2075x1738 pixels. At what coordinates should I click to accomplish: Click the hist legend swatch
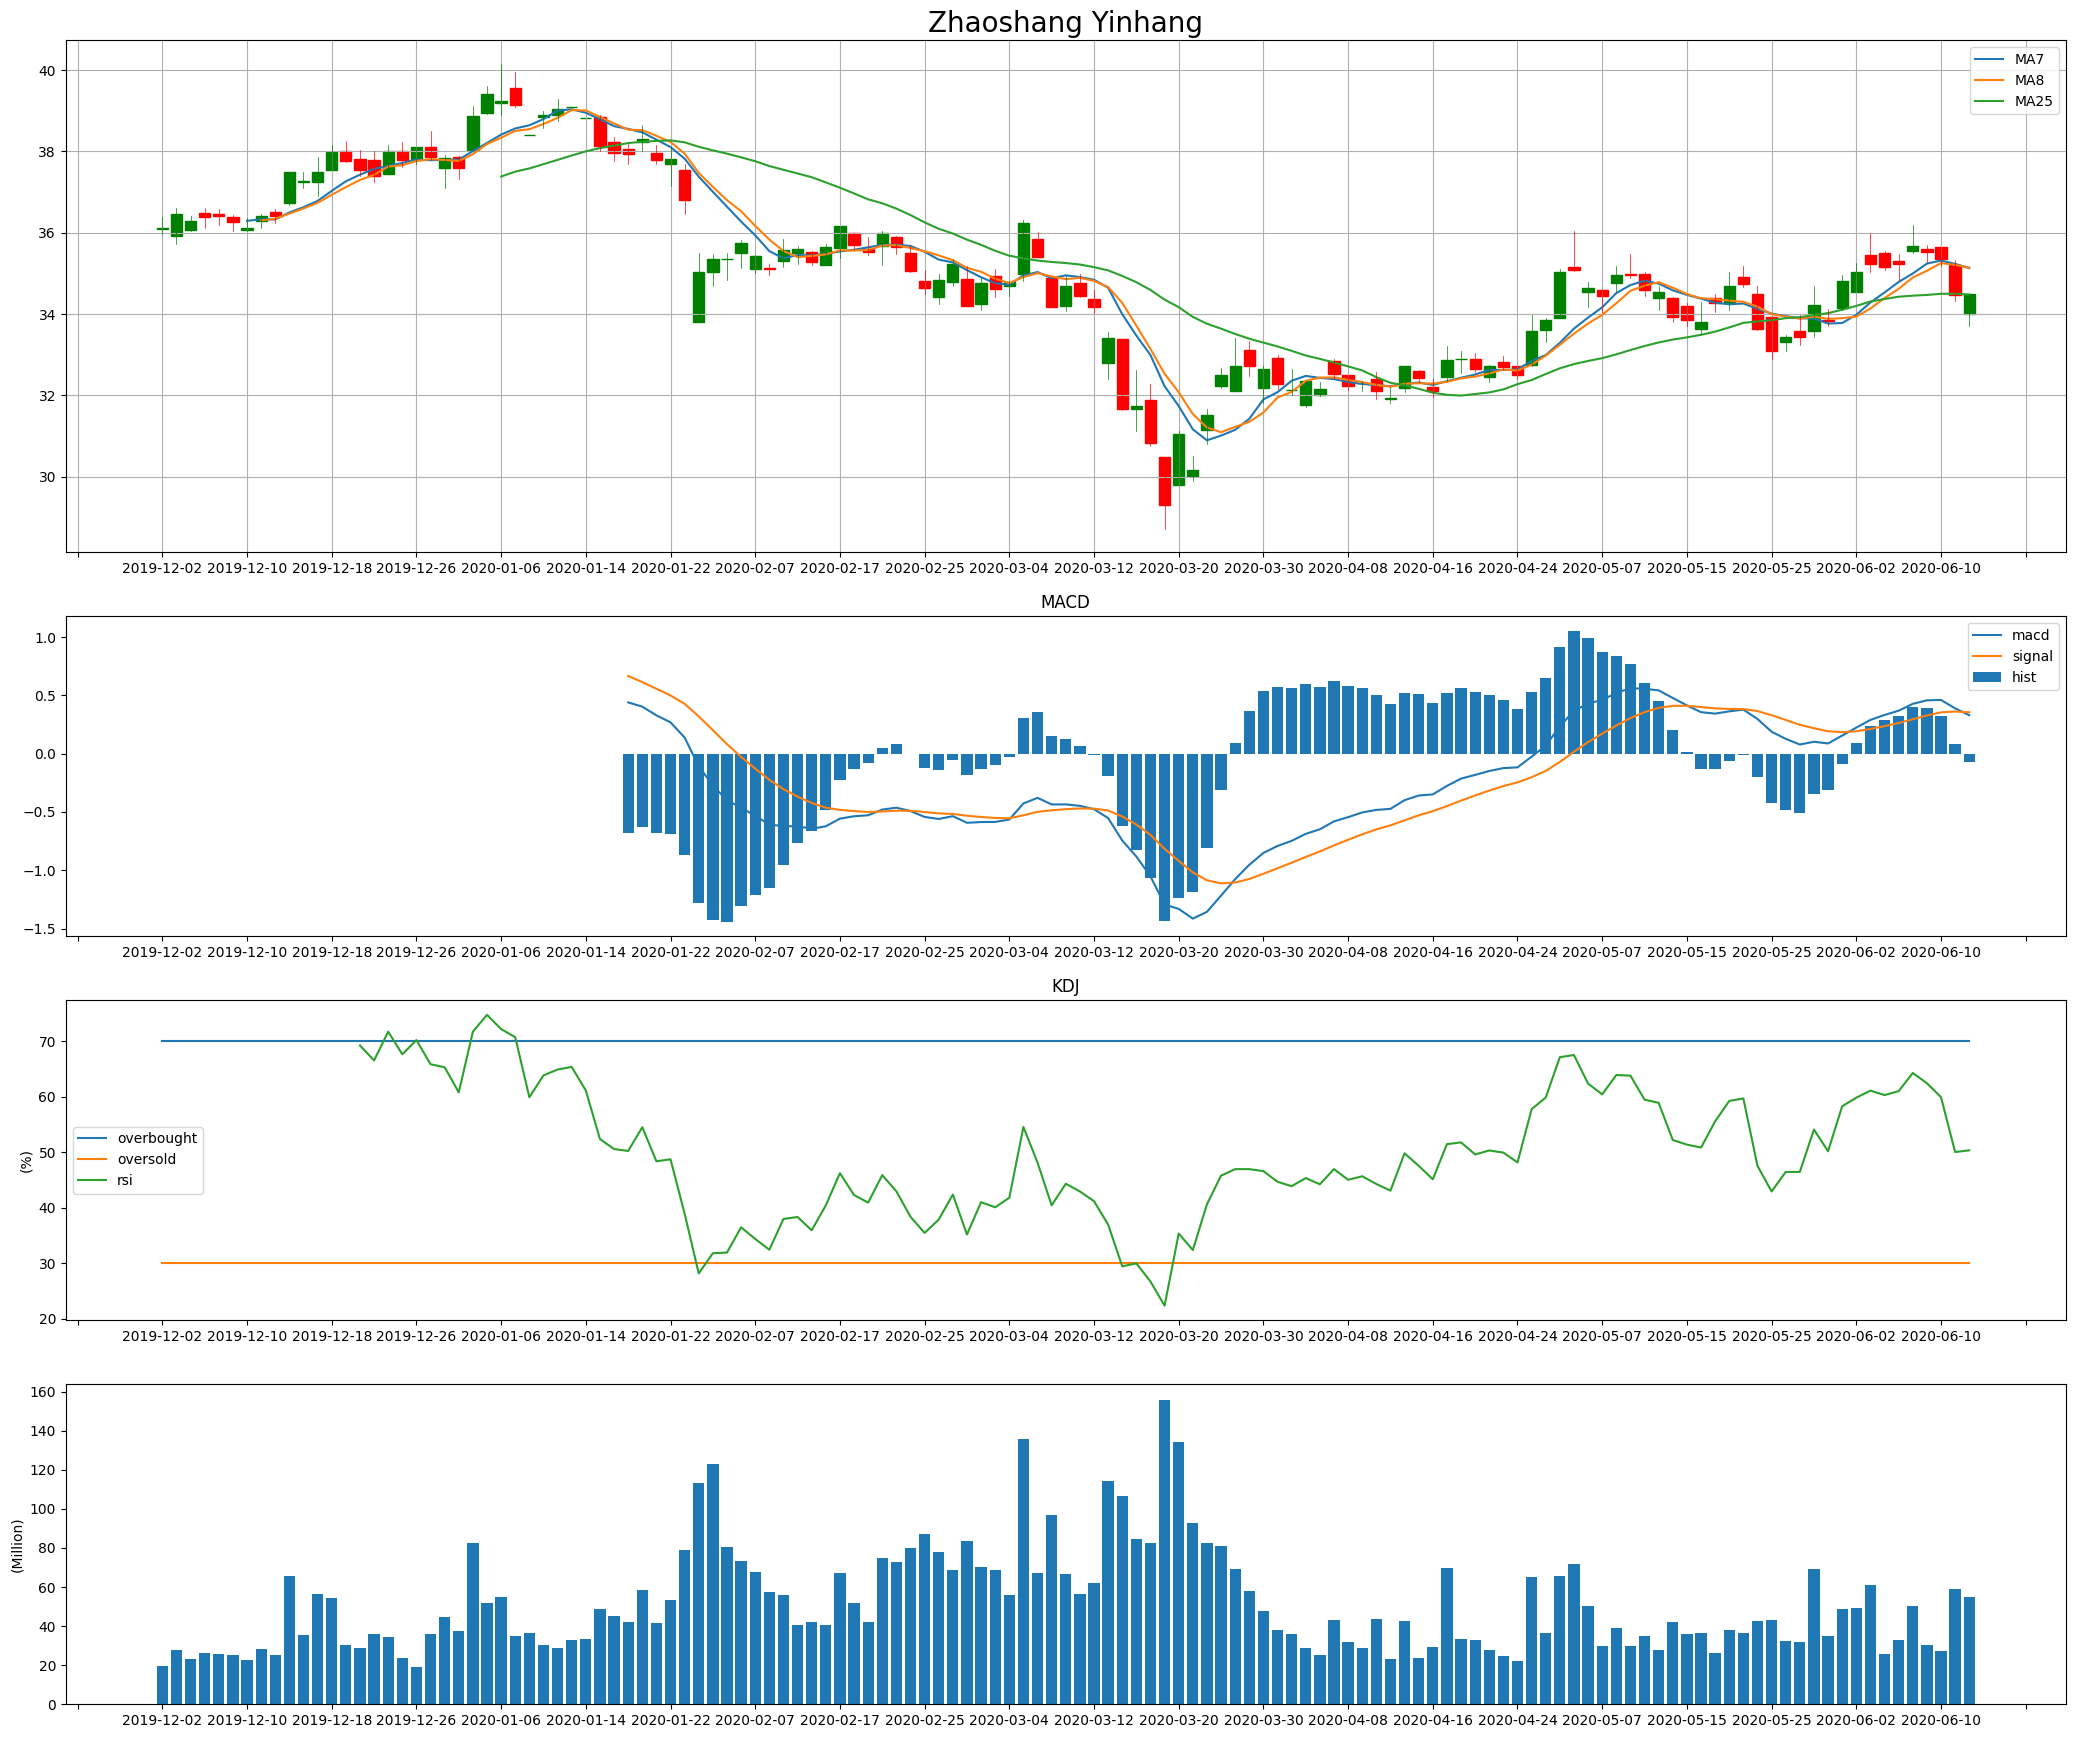(1986, 677)
